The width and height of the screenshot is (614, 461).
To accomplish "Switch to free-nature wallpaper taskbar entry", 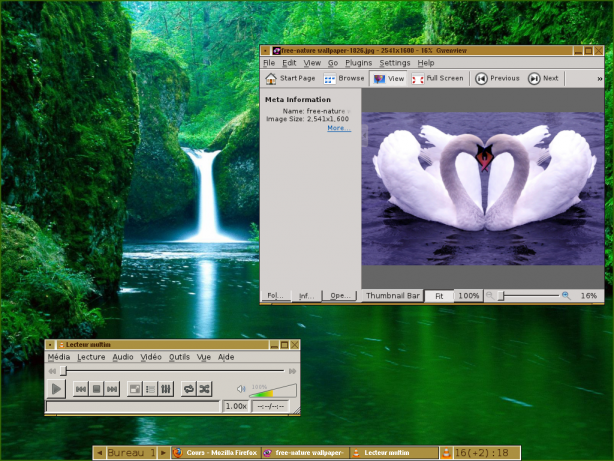I will point(305,453).
